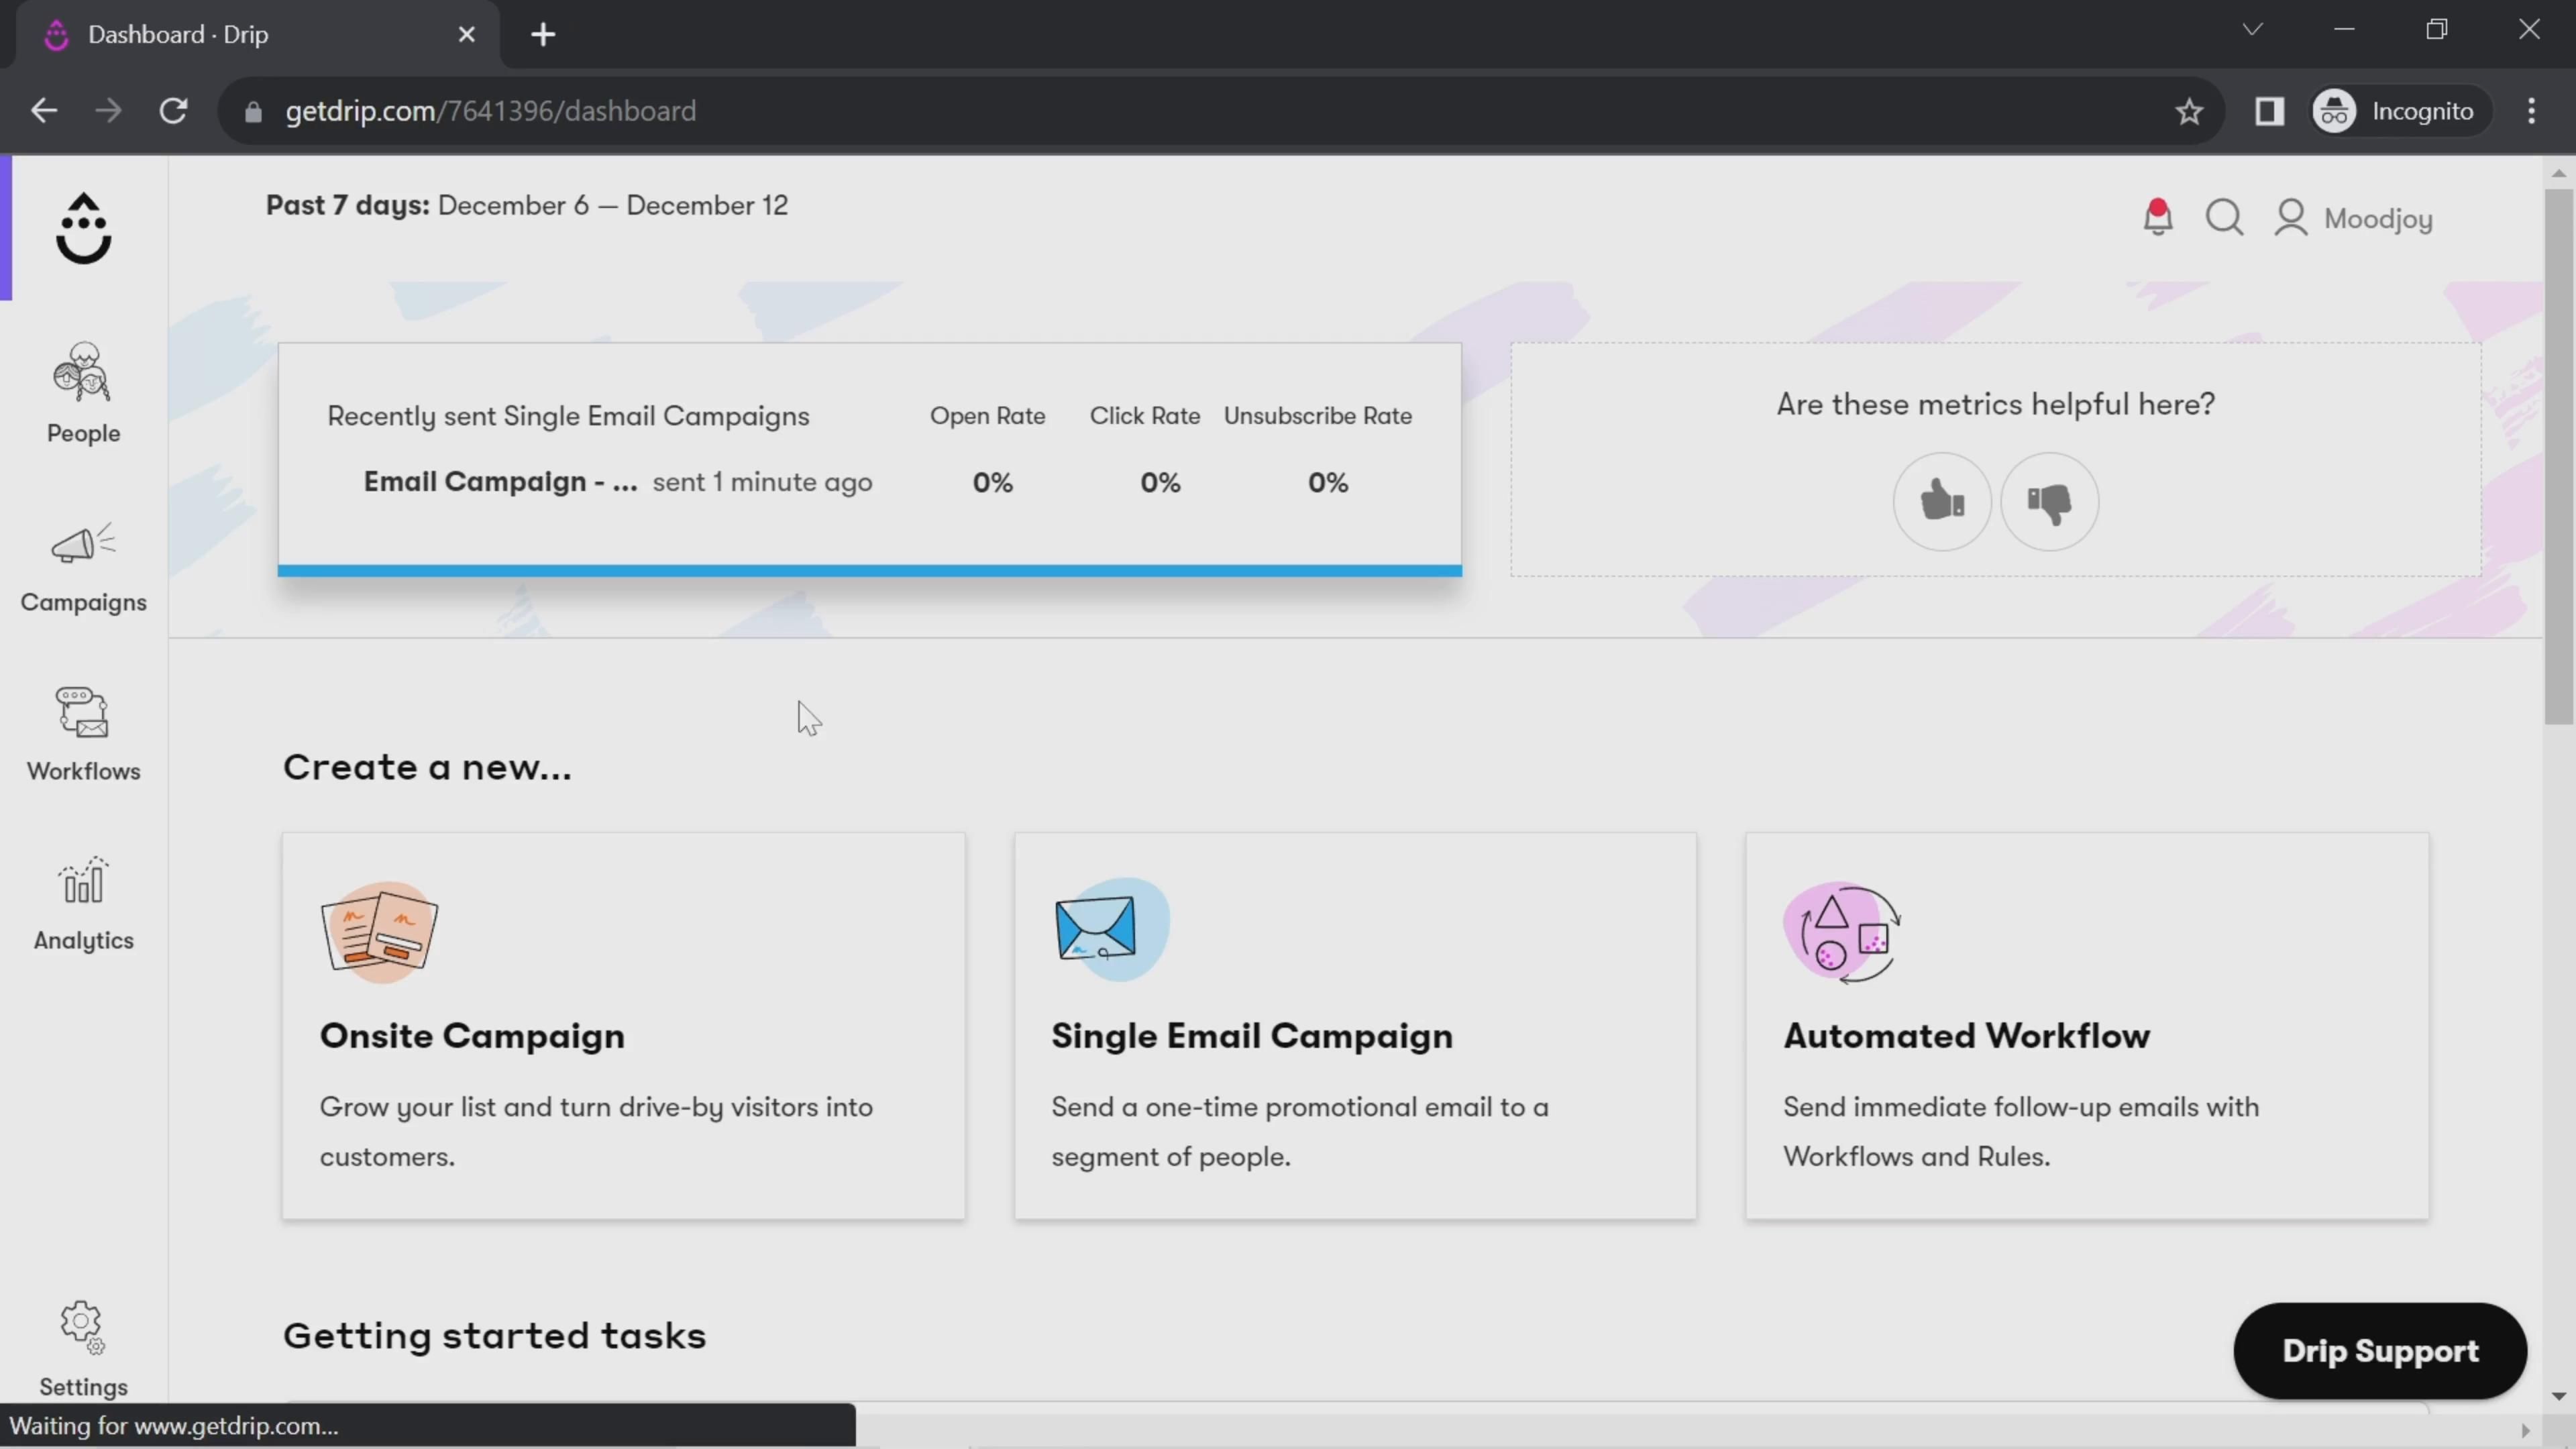Click the search magnifier icon

(2224, 217)
